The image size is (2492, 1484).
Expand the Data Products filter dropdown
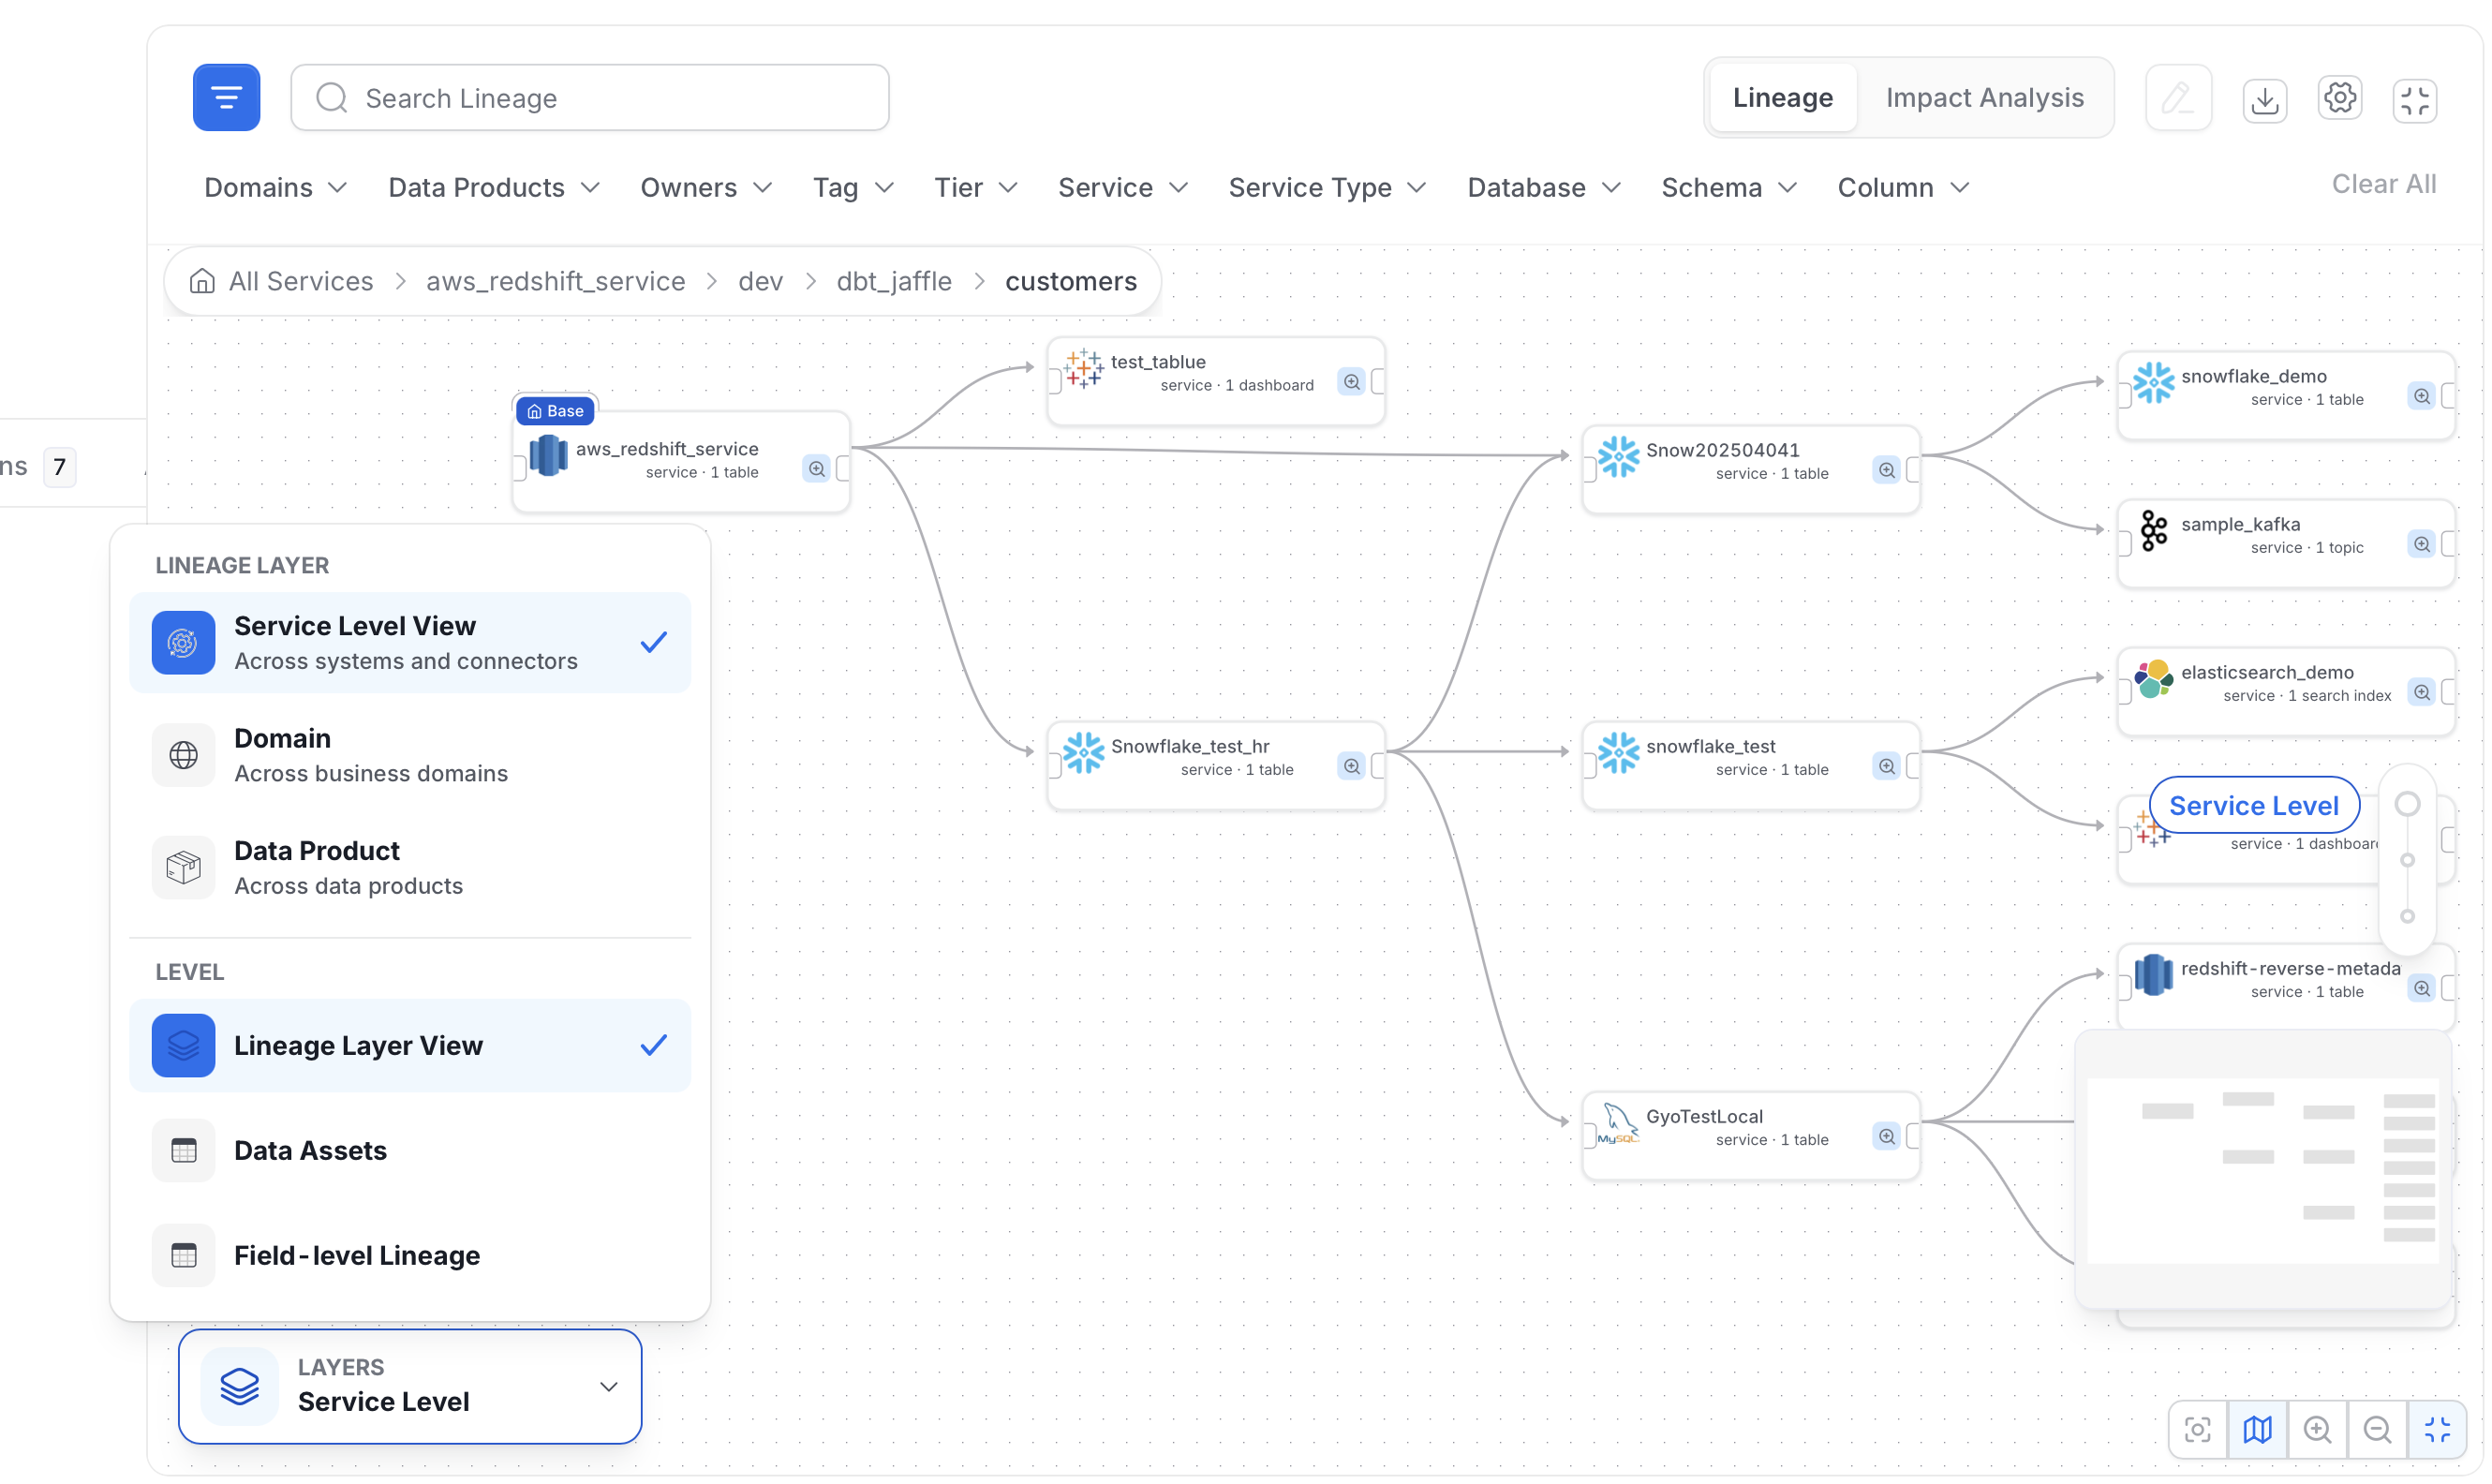(x=494, y=187)
